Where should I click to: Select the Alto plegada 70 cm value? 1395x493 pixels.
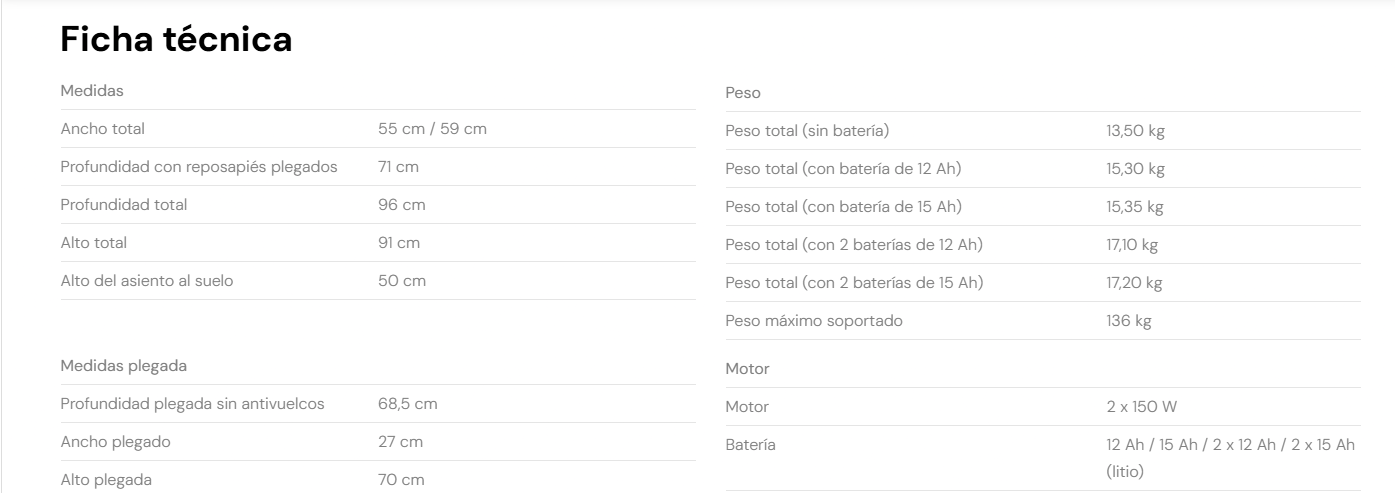point(401,480)
